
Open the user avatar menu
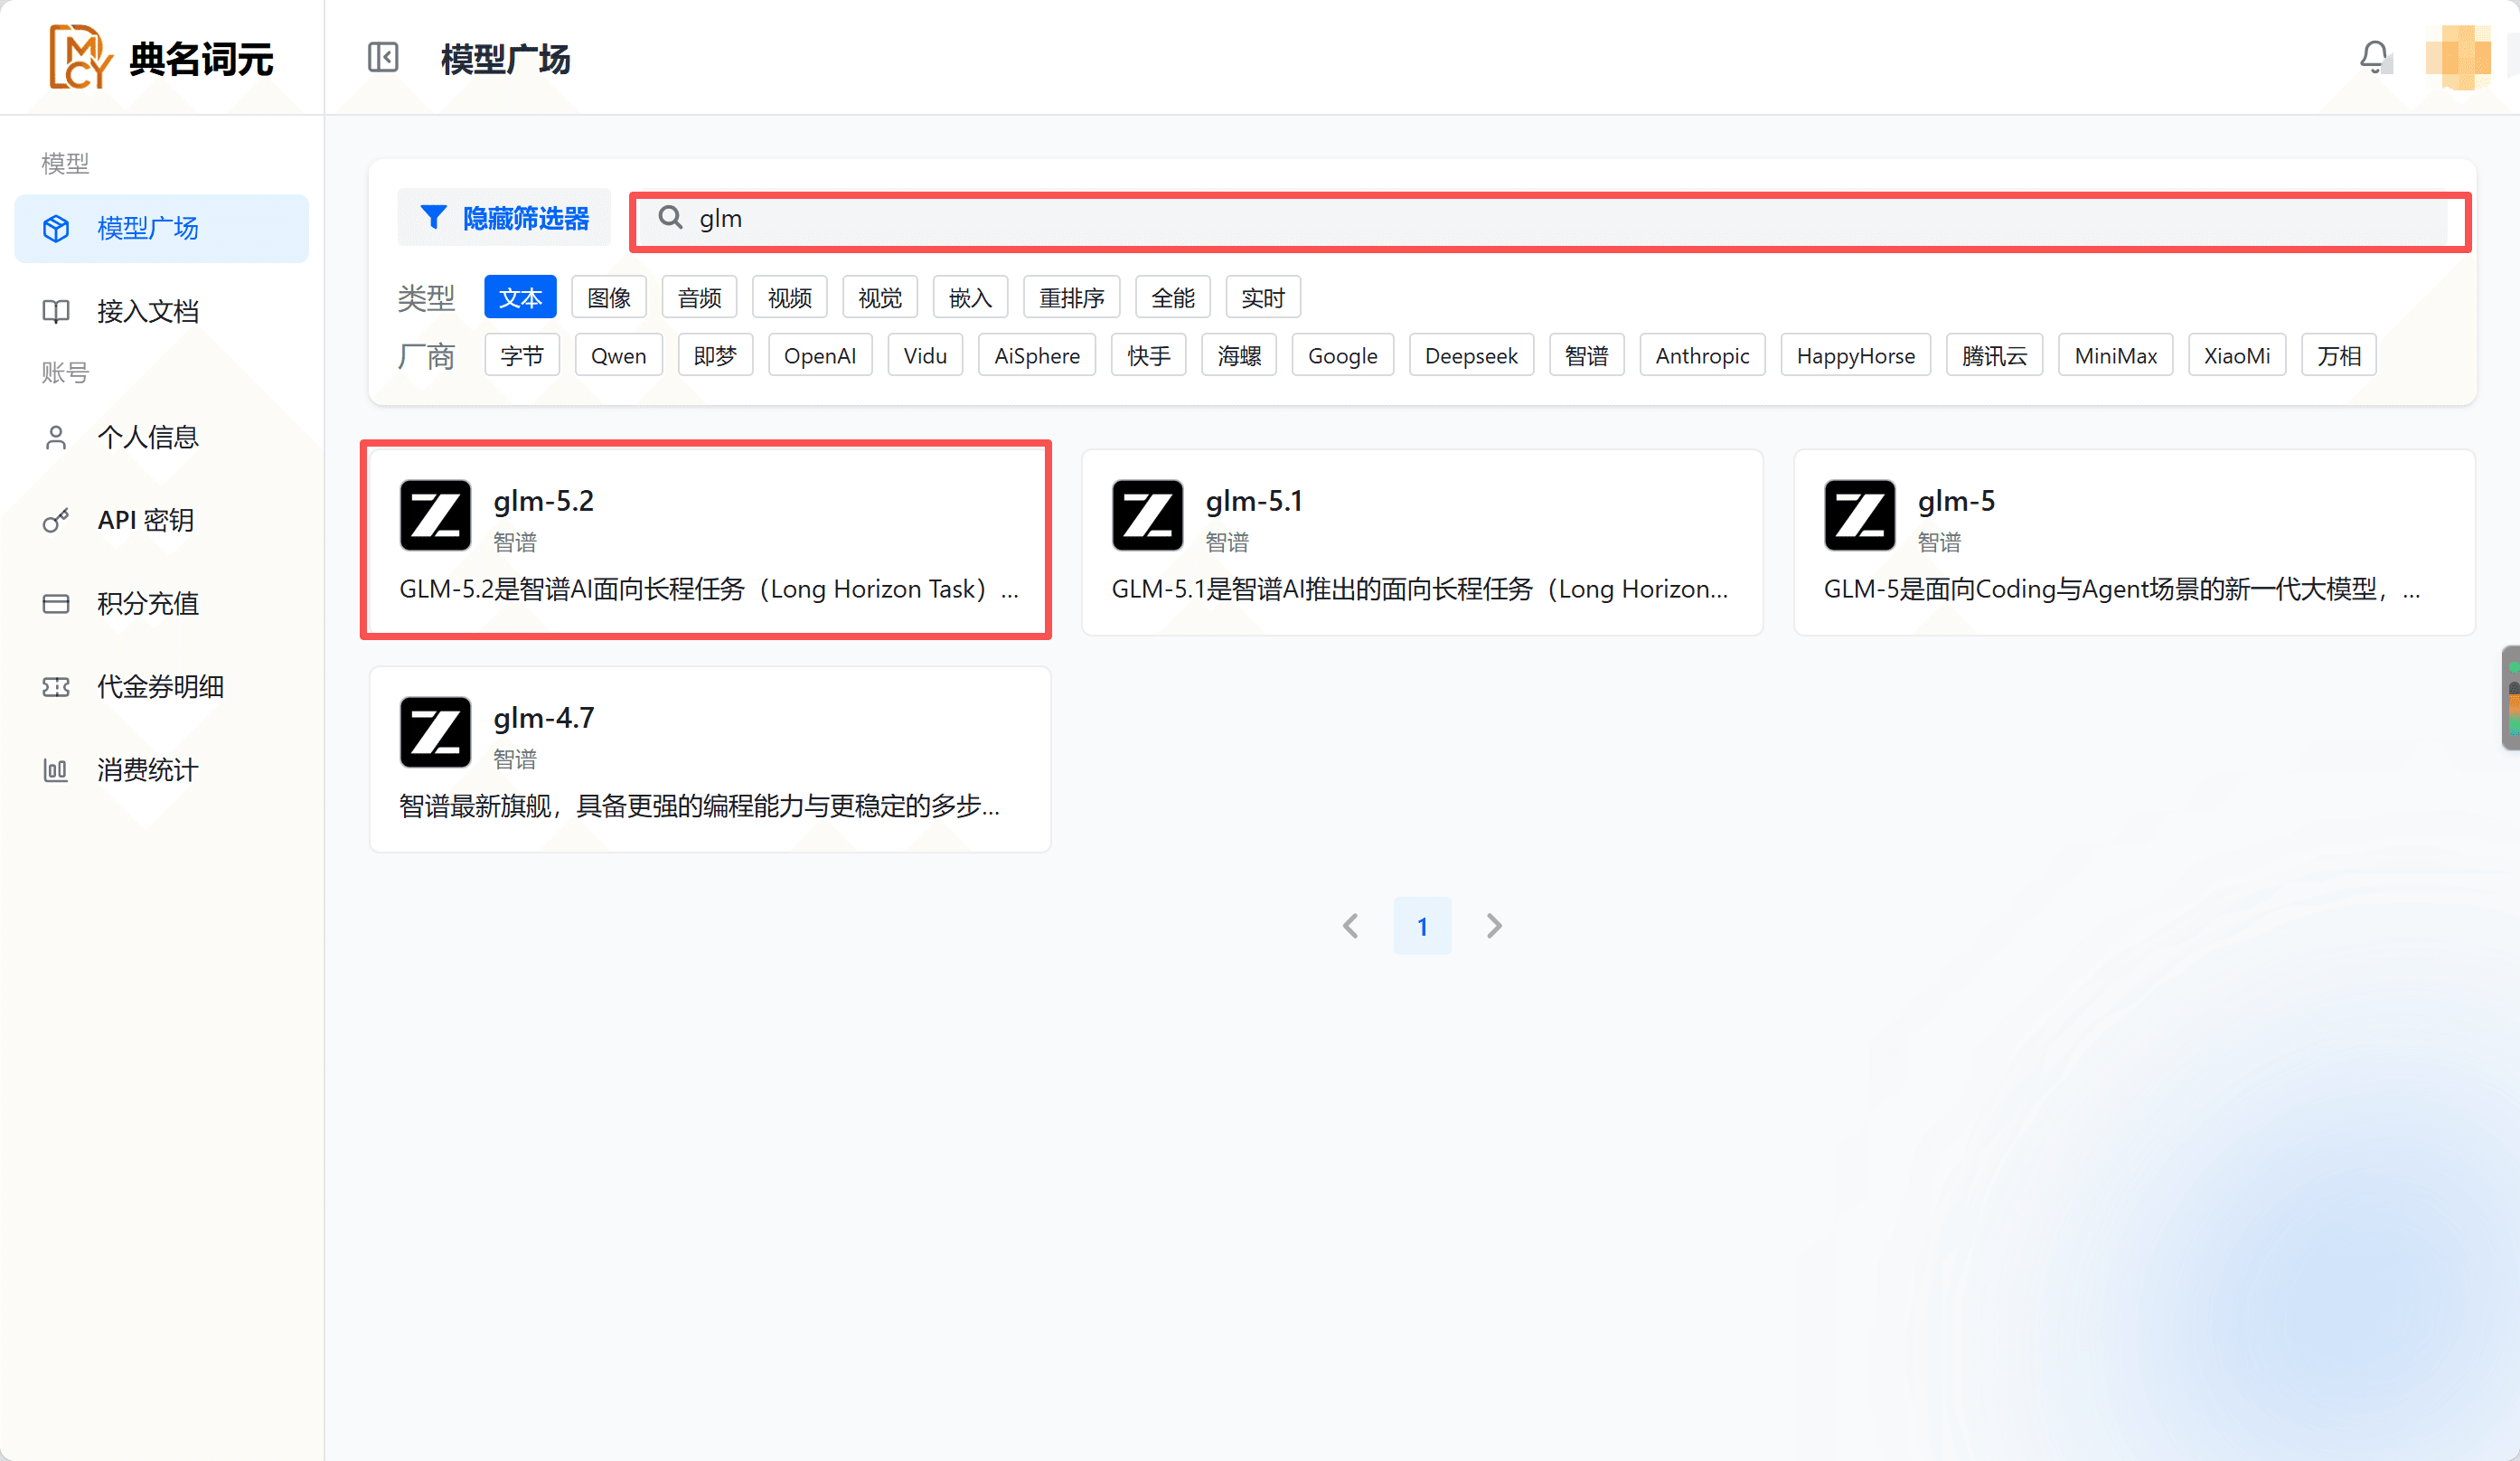(2458, 57)
